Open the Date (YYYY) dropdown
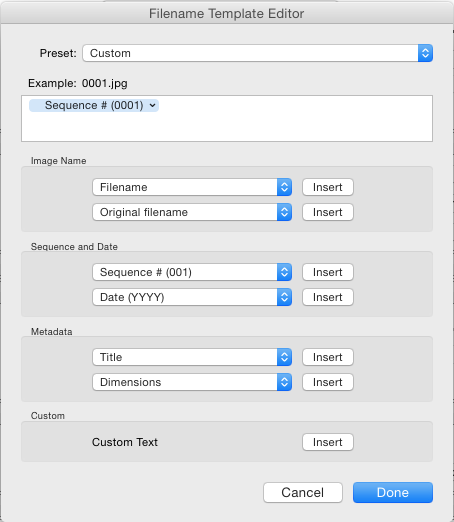The width and height of the screenshot is (454, 522). pyautogui.click(x=192, y=297)
